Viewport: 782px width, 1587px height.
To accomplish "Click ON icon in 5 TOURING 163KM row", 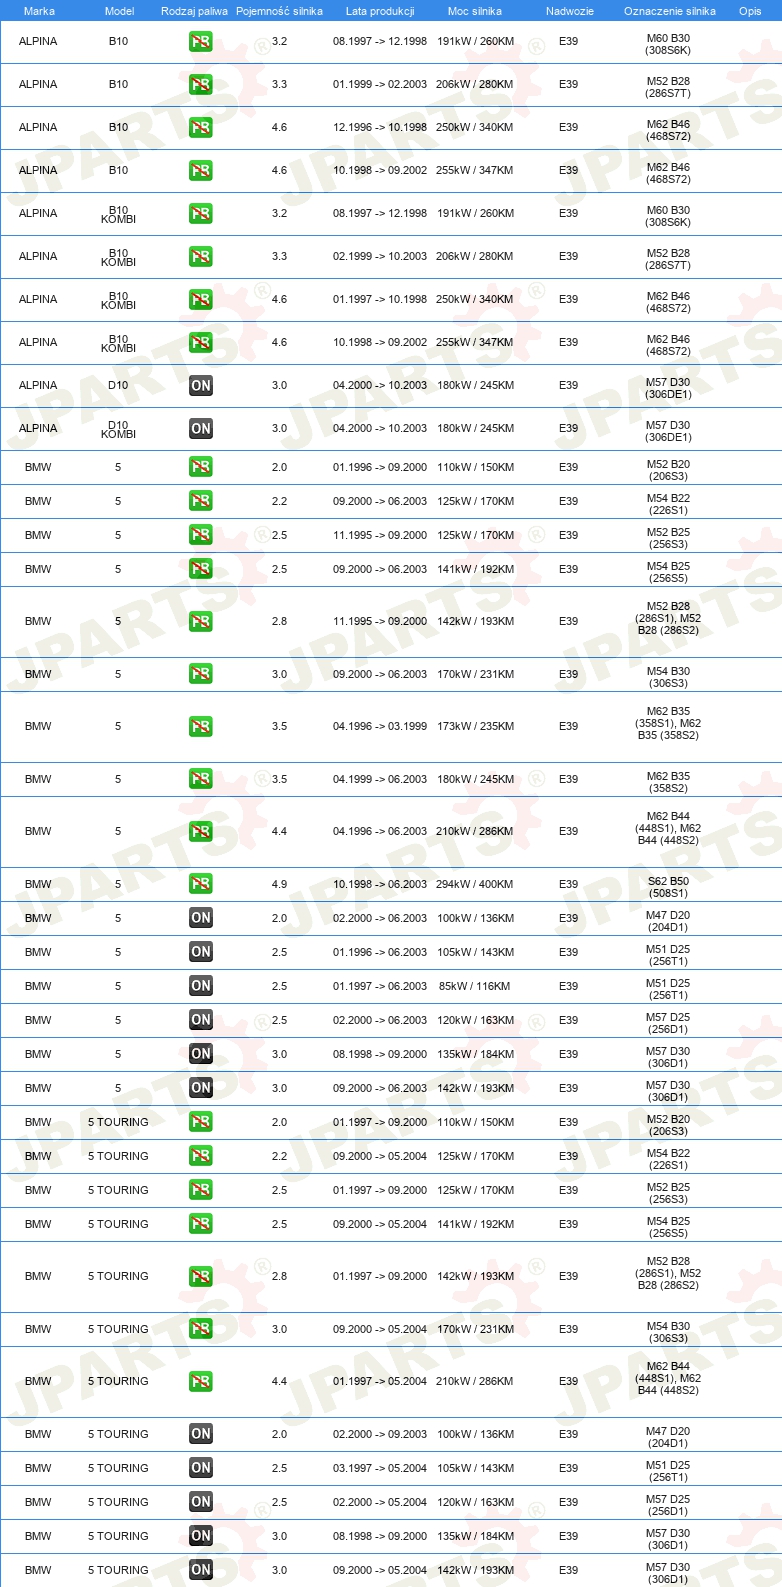I will [201, 1502].
